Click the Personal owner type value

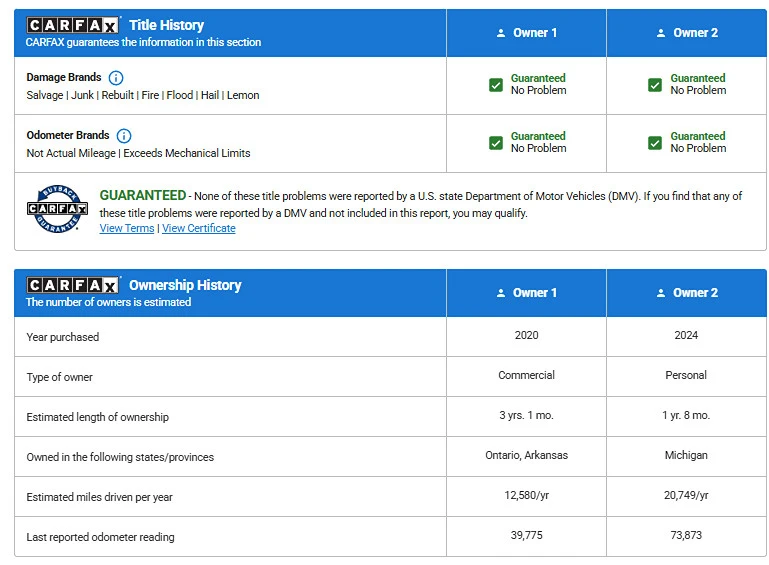(x=686, y=375)
